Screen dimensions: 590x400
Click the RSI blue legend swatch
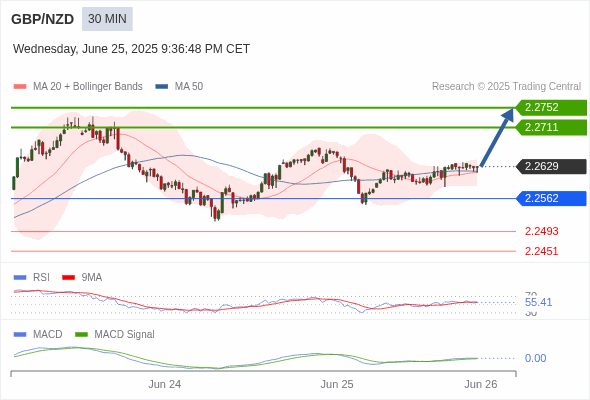pyautogui.click(x=20, y=278)
